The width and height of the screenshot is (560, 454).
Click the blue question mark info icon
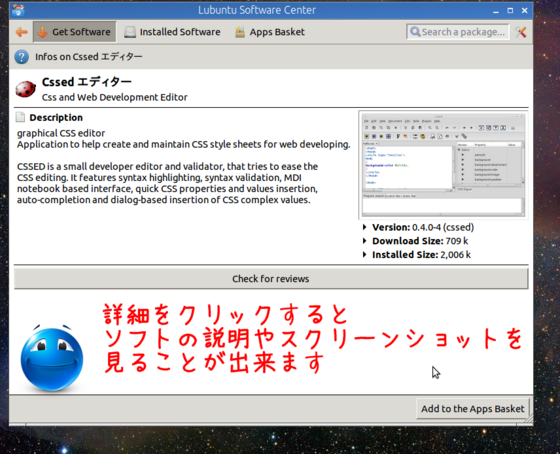click(21, 57)
